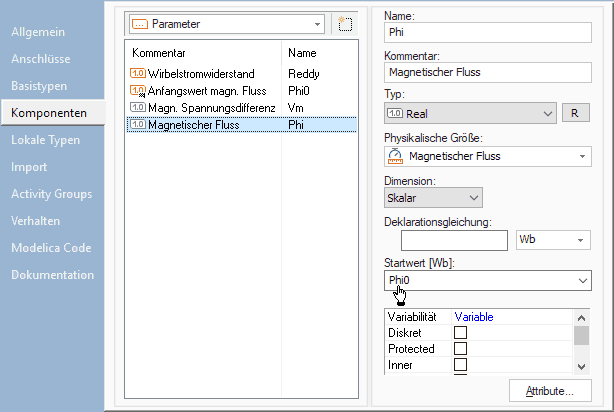Screen dimensions: 614x412
Task: Click the Kommentar field Magnetischer Fluss
Action: tap(488, 72)
